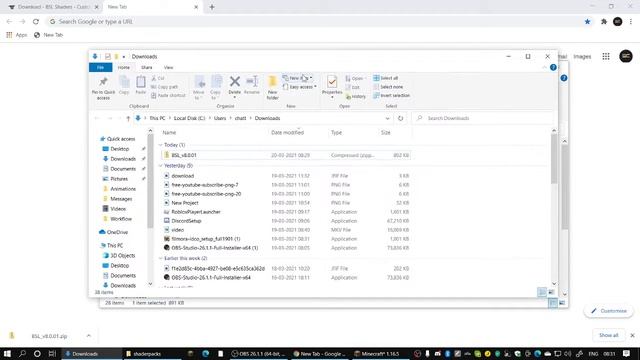
Task: Click This PC in breadcrumb path
Action: pos(157,118)
